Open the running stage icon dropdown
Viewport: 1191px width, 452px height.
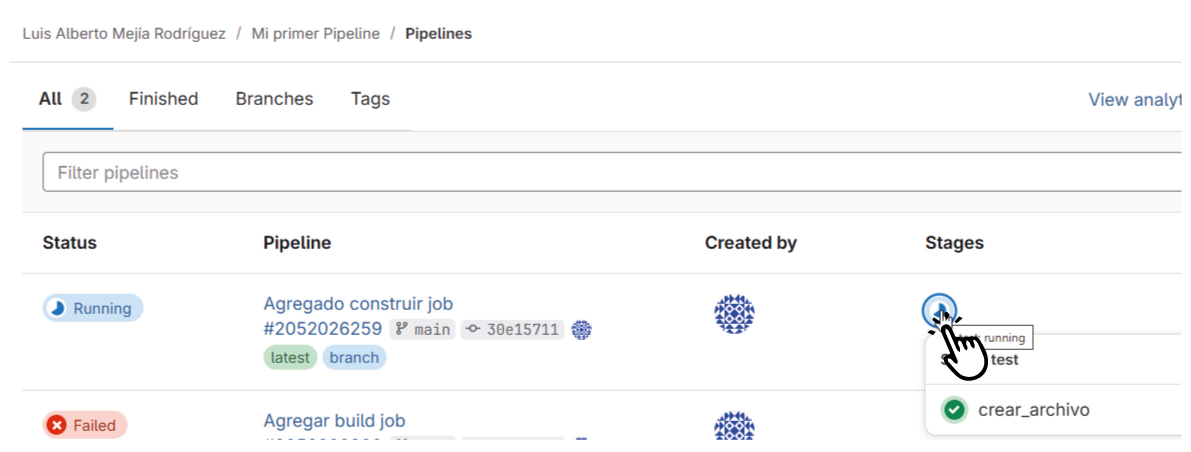pyautogui.click(x=940, y=309)
